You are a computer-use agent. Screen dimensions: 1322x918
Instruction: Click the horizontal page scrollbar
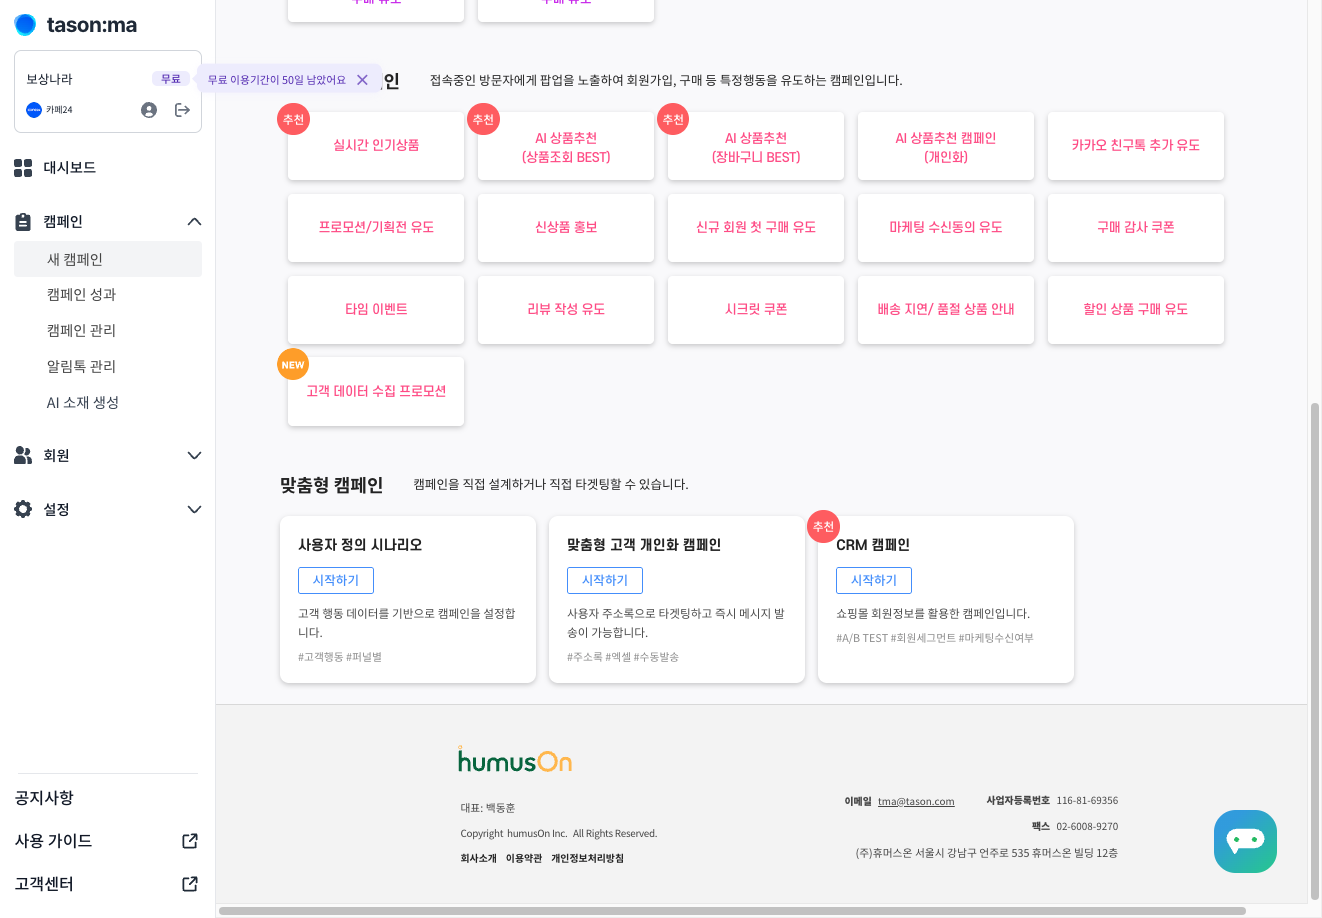pos(732,911)
